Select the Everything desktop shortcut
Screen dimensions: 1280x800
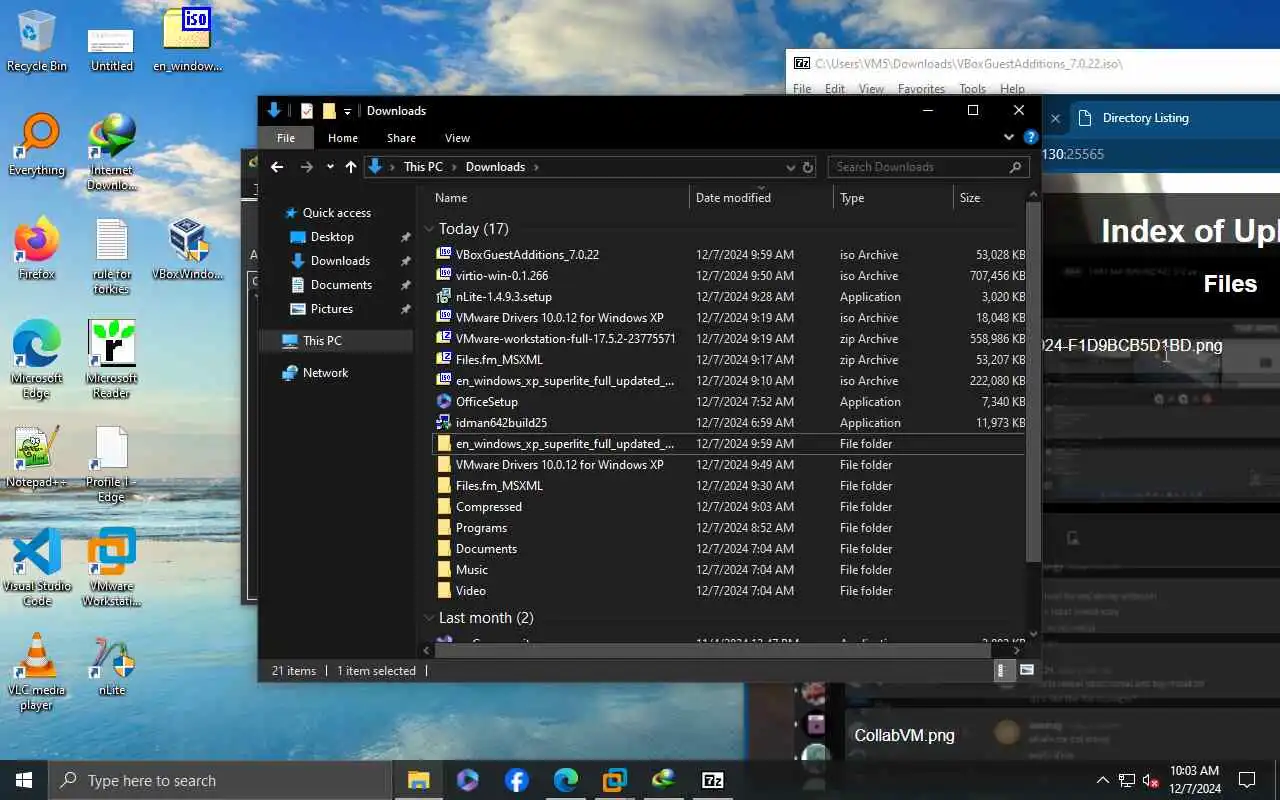click(37, 145)
